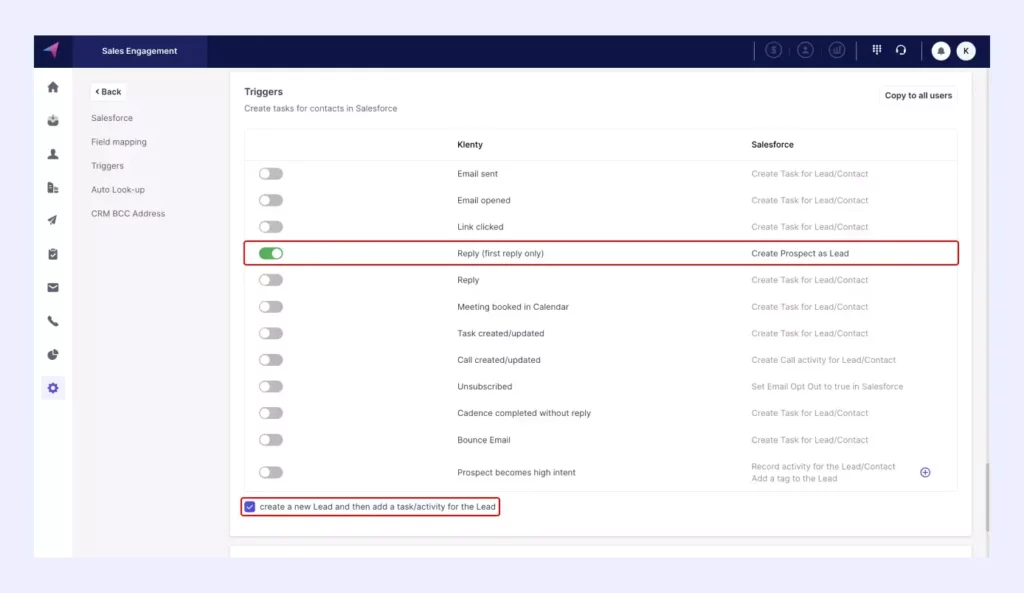Click the circled person icon in header
The height and width of the screenshot is (593, 1024).
(805, 50)
